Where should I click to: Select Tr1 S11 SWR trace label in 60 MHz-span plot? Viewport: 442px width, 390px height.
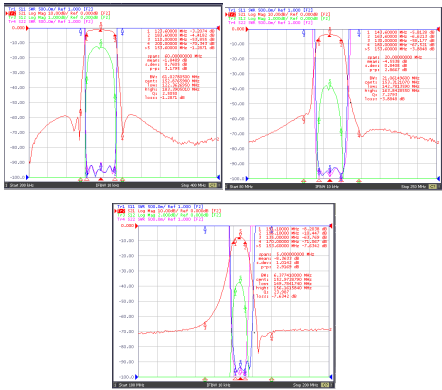[x=51, y=9]
